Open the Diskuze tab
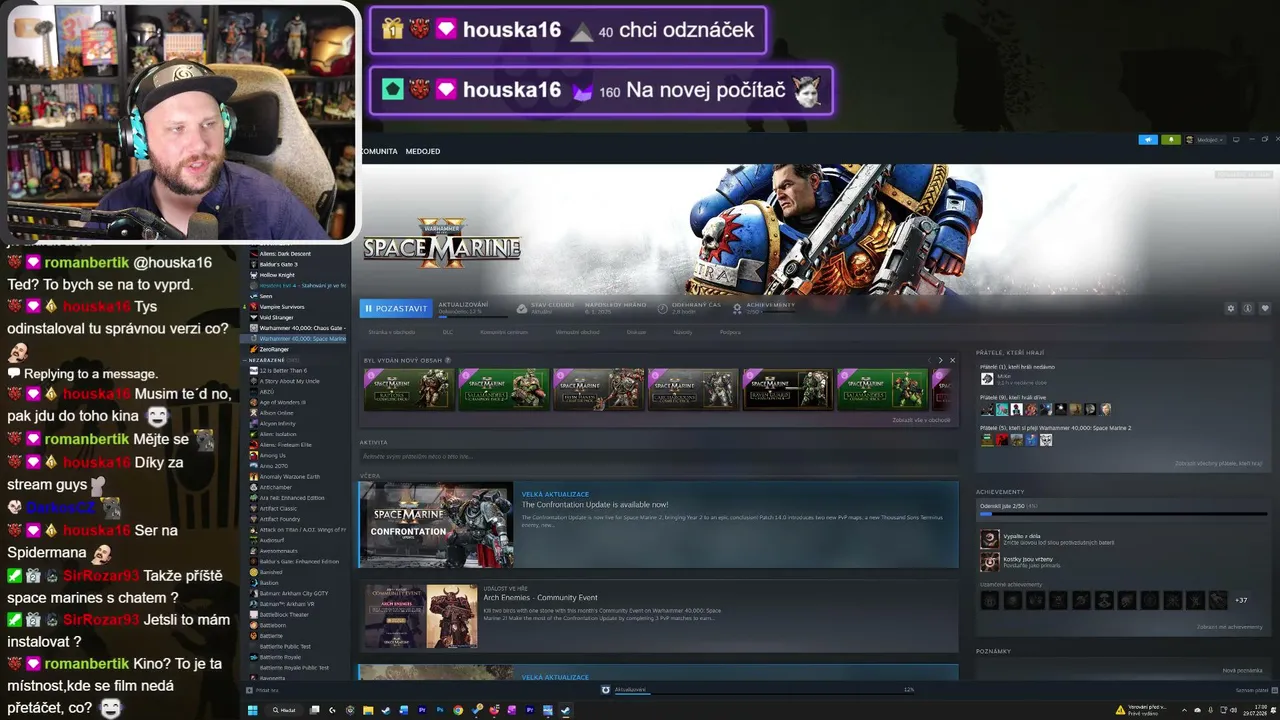 pos(636,332)
